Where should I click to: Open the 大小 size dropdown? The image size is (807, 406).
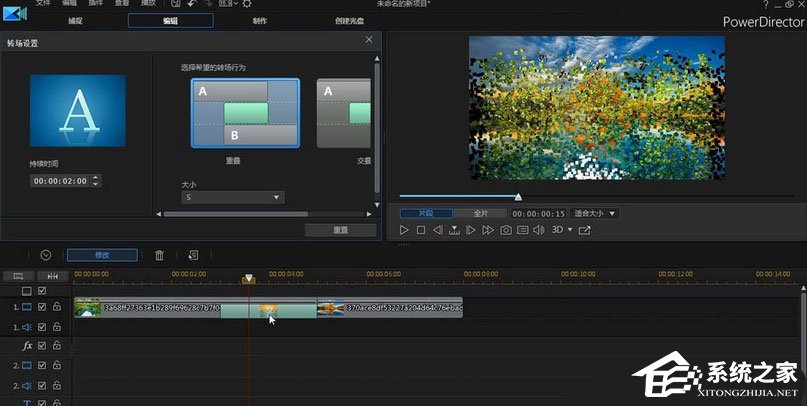coord(233,198)
